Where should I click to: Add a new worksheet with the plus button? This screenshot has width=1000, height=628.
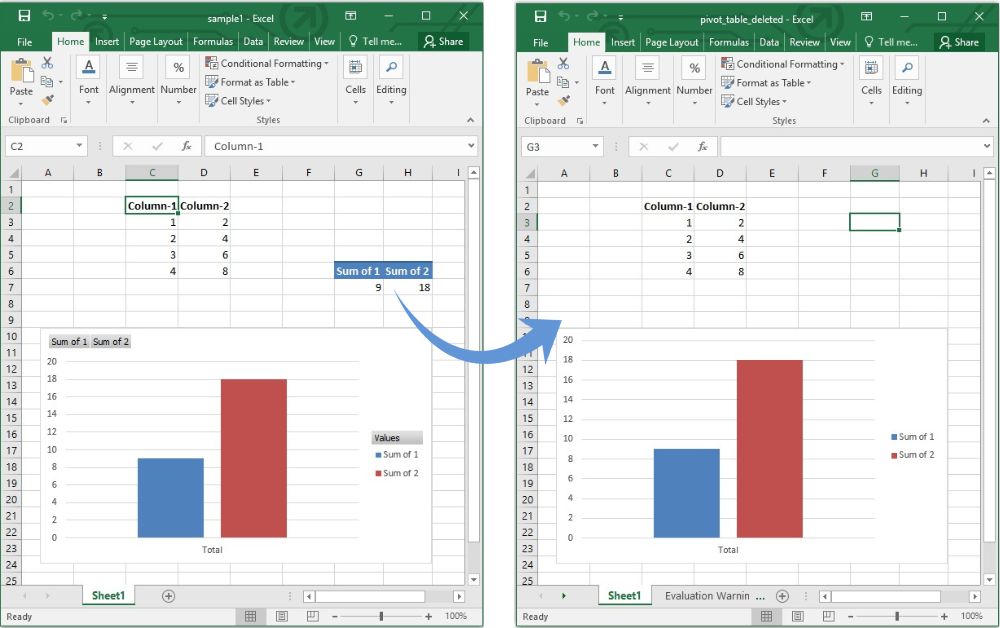click(168, 594)
